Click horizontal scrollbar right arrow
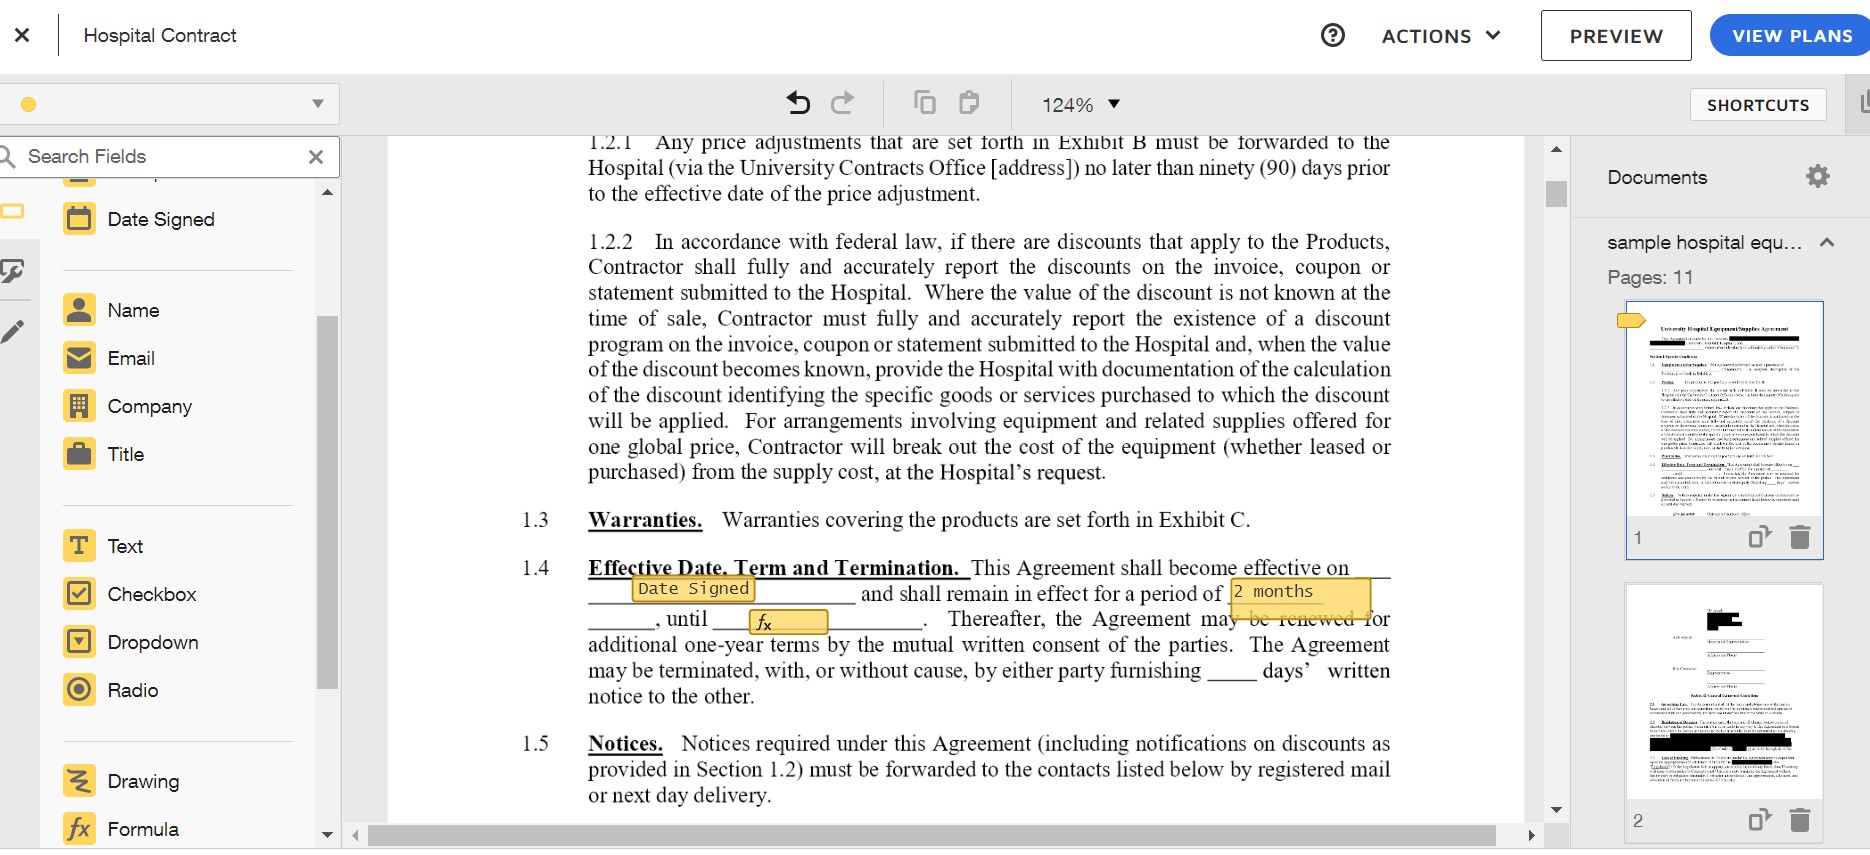This screenshot has width=1870, height=855. [x=1531, y=835]
